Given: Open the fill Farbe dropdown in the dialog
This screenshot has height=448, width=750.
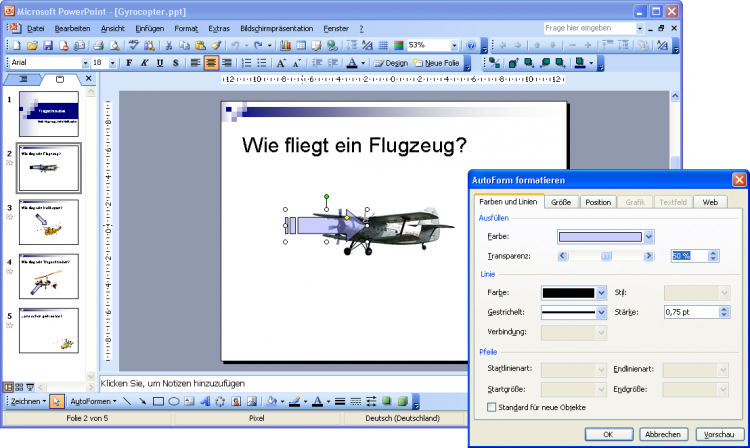Looking at the screenshot, I should click(x=649, y=236).
